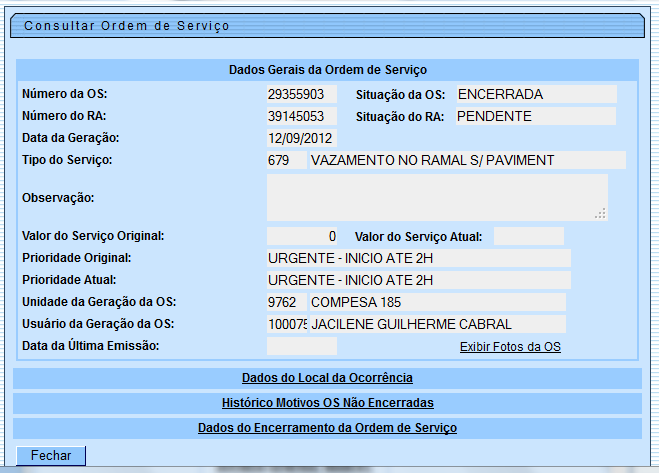Click the COMPESA 185 unit name field
The image size is (659, 473).
(437, 302)
